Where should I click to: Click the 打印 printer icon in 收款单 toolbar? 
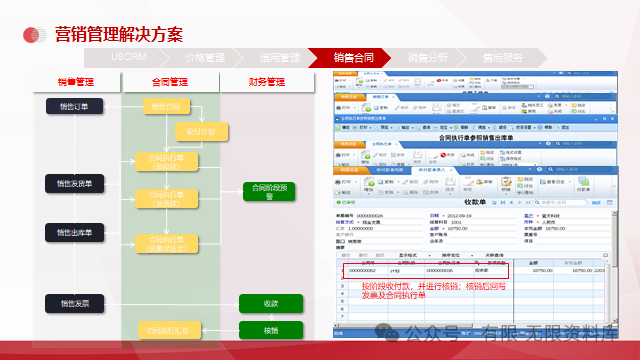(338, 182)
